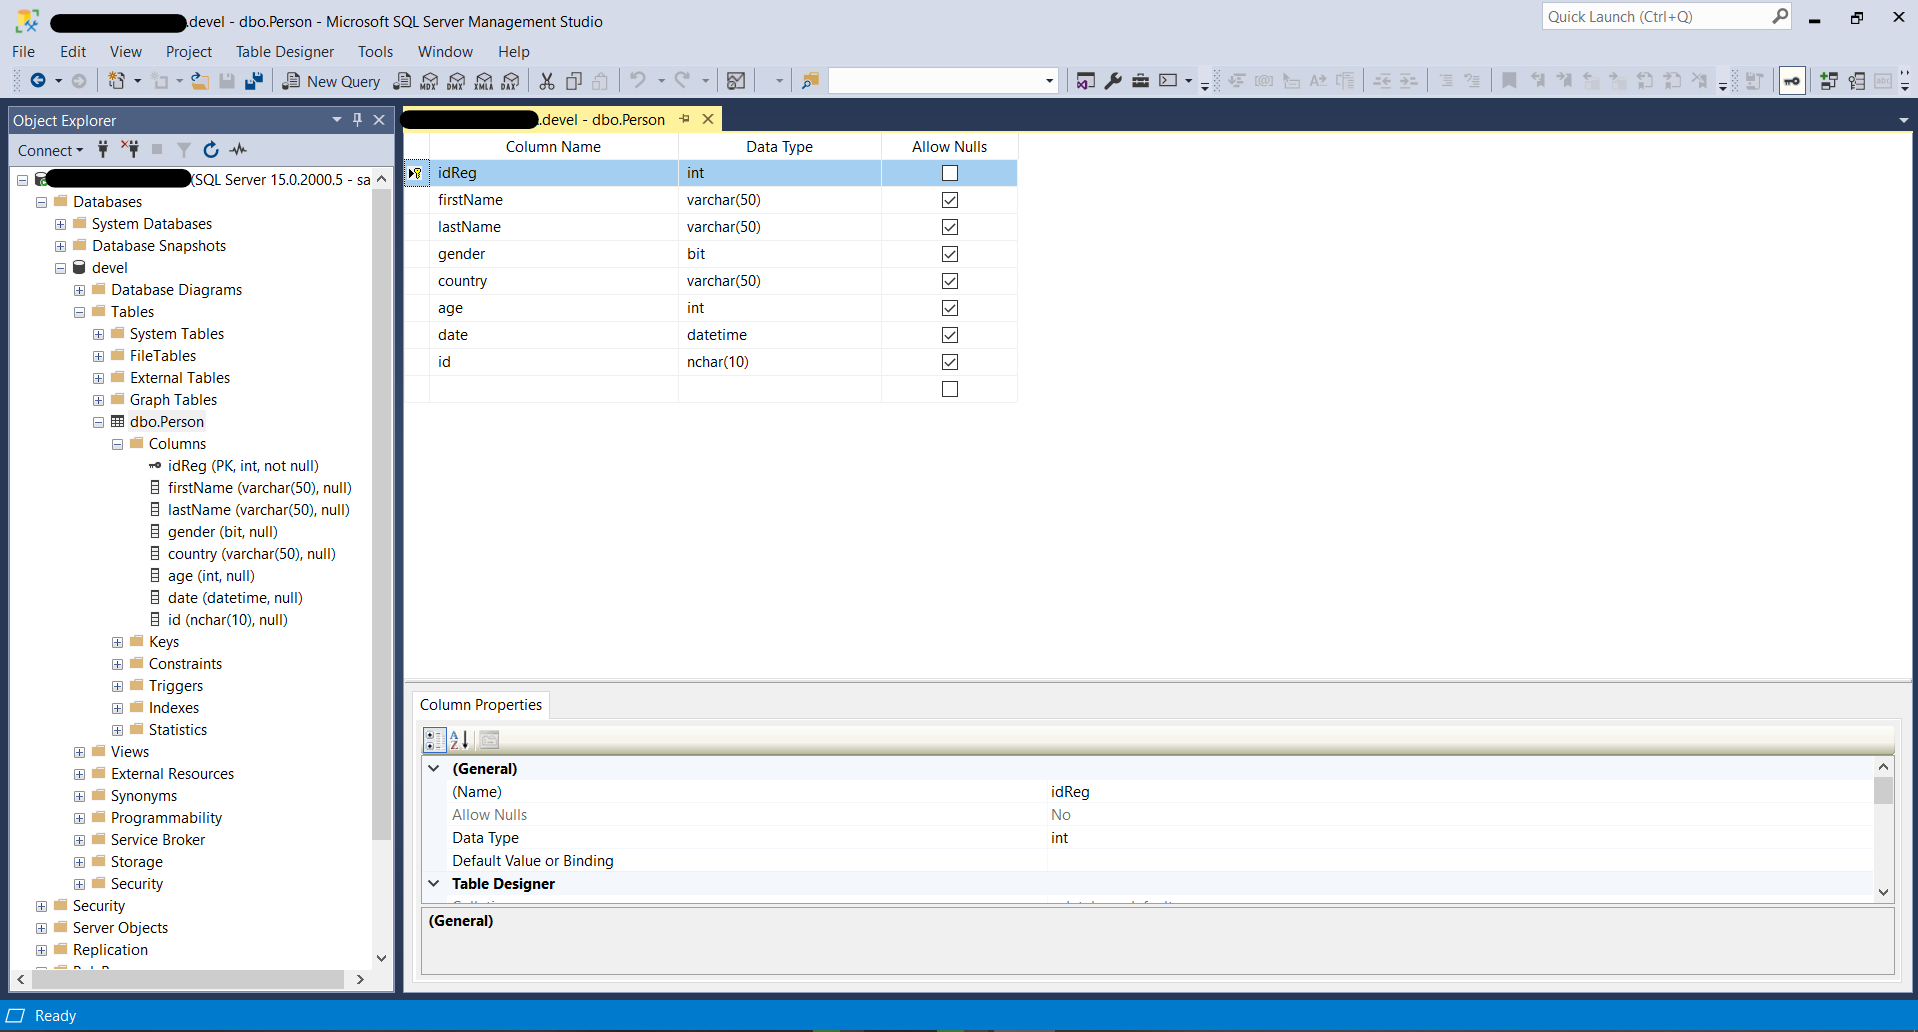Click the wrench Properties Window icon
The width and height of the screenshot is (1918, 1032).
(x=1113, y=81)
